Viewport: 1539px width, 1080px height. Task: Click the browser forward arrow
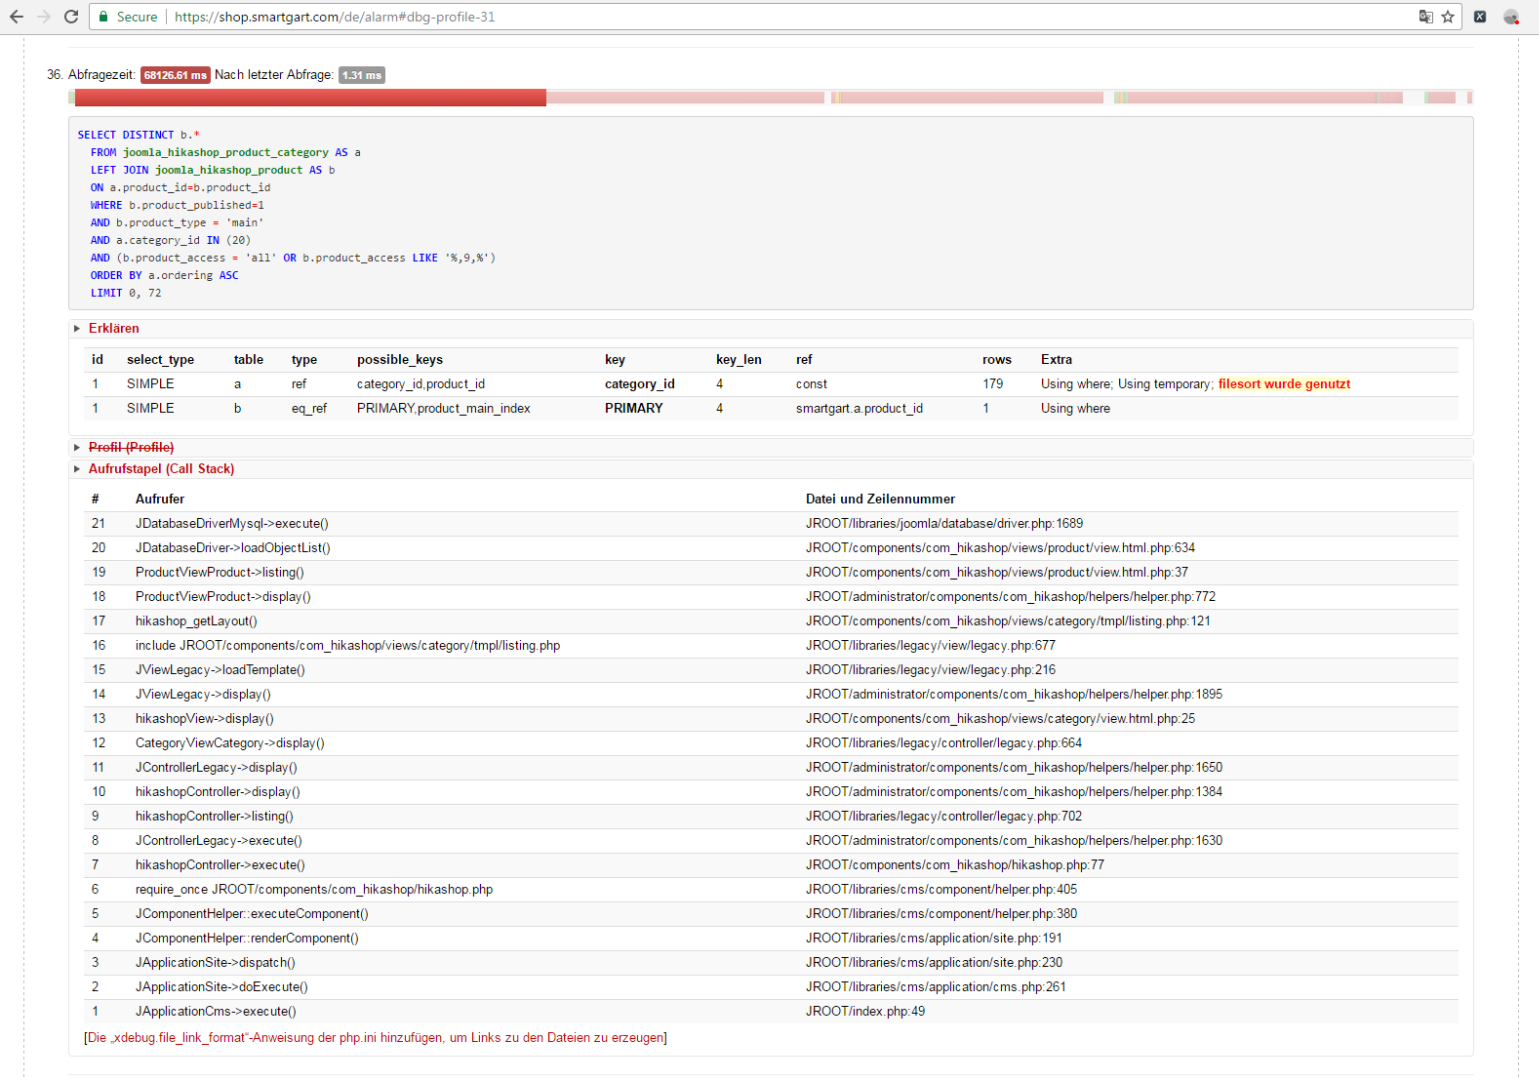pyautogui.click(x=43, y=17)
